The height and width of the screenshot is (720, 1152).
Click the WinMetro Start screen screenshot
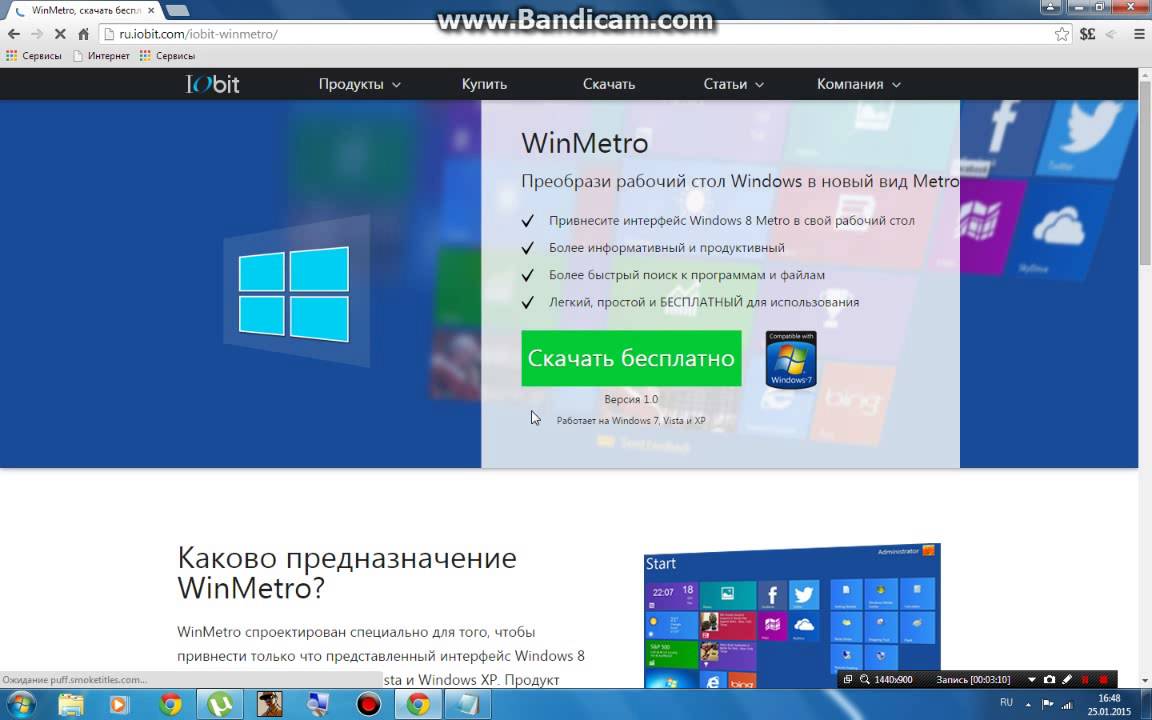(x=792, y=616)
